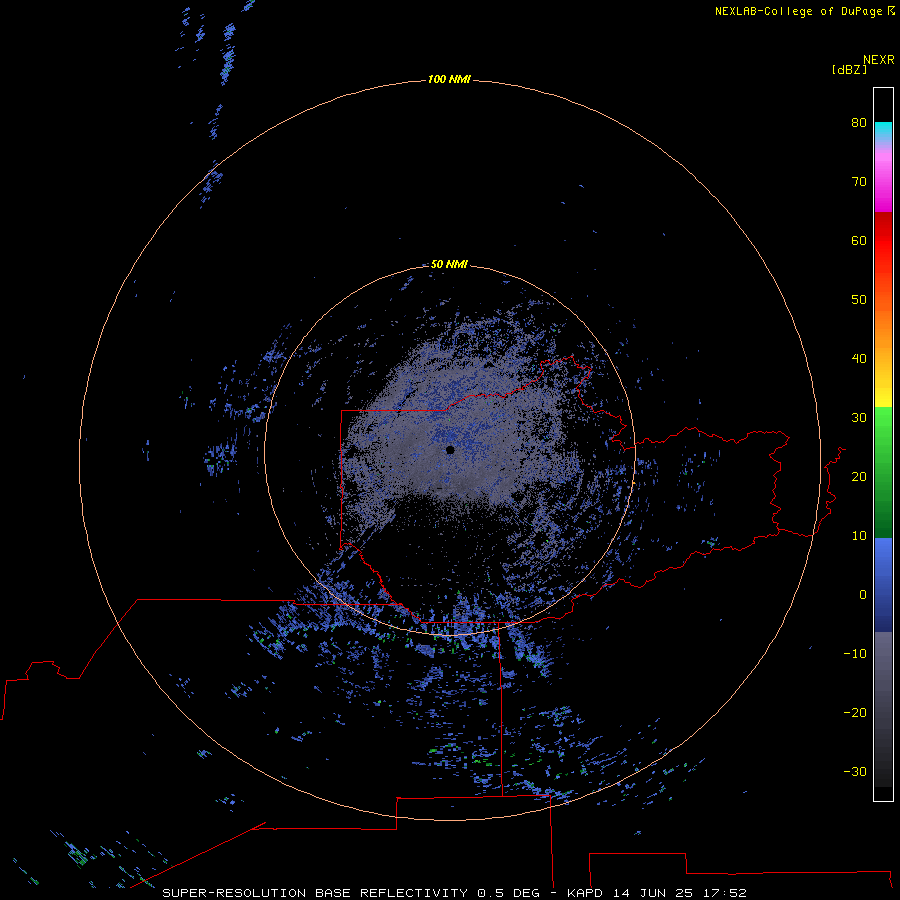Click the -20 value on the dBZ scale
This screenshot has height=900, width=900.
(855, 712)
